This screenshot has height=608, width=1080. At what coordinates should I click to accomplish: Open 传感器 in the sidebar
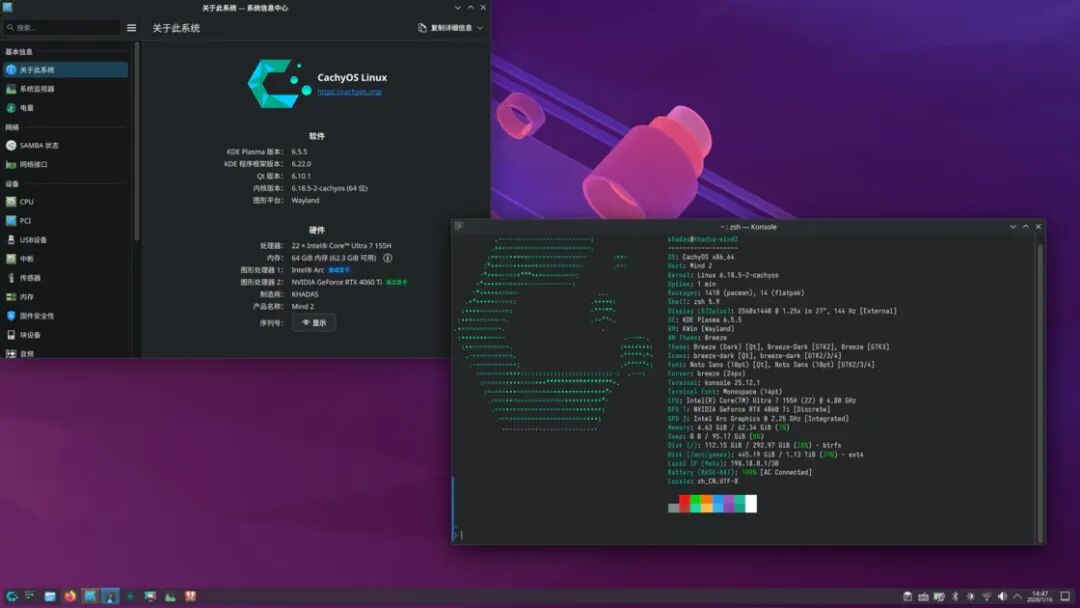point(65,277)
